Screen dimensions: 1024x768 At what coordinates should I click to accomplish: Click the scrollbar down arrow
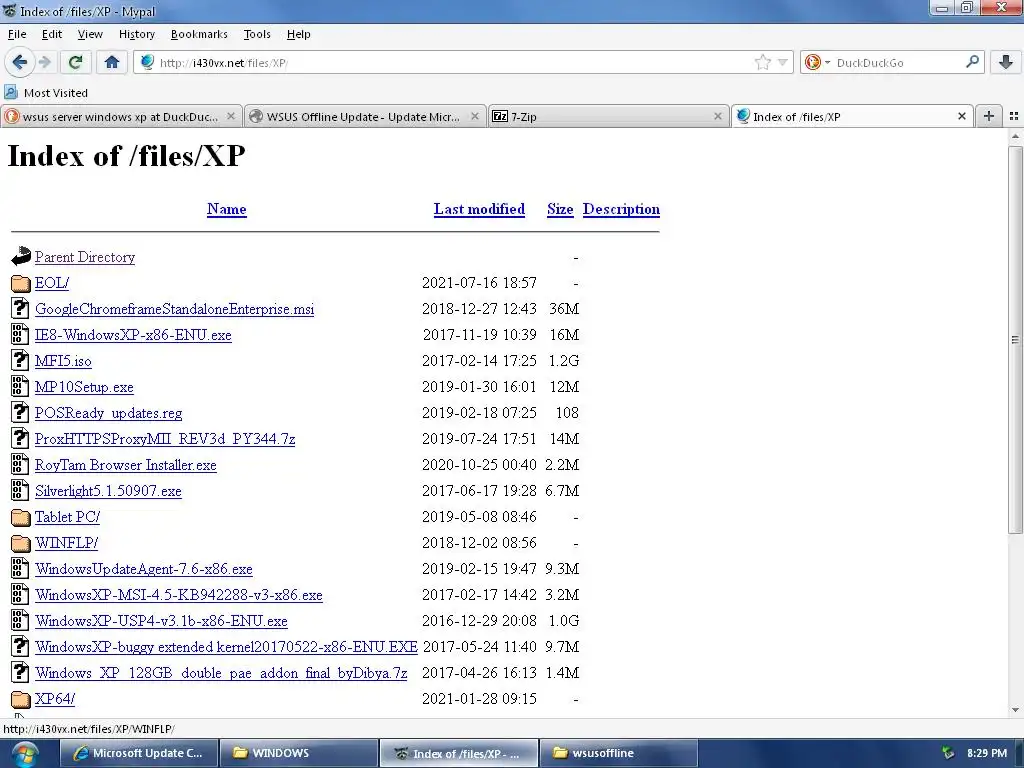[x=1015, y=710]
